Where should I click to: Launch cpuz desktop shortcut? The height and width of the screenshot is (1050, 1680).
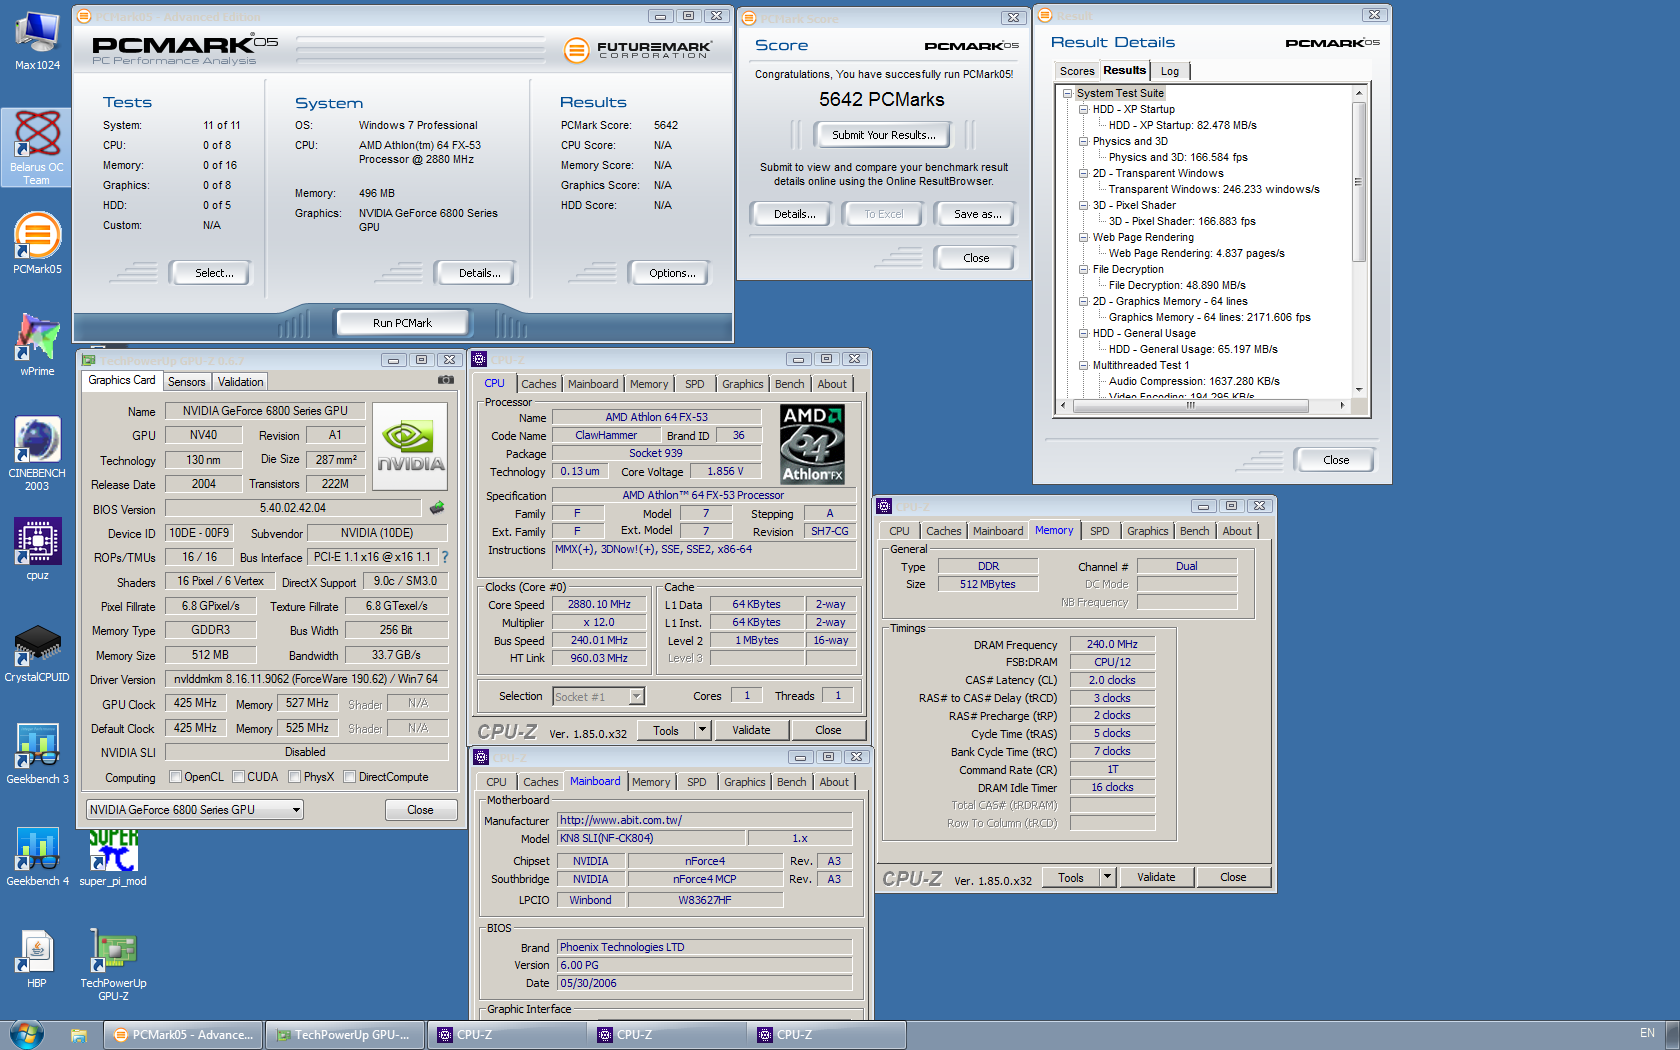[37, 549]
